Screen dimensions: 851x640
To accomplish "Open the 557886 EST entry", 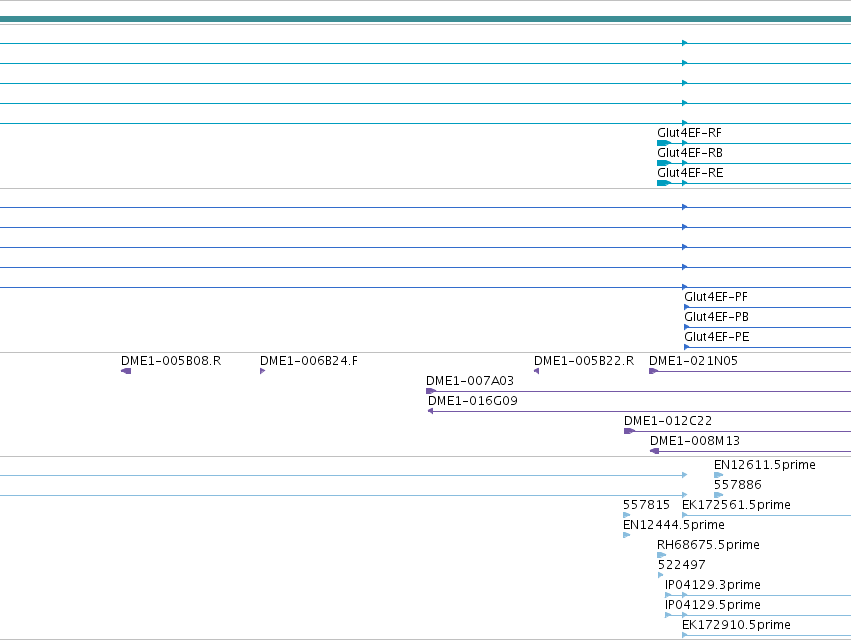I will coord(738,485).
